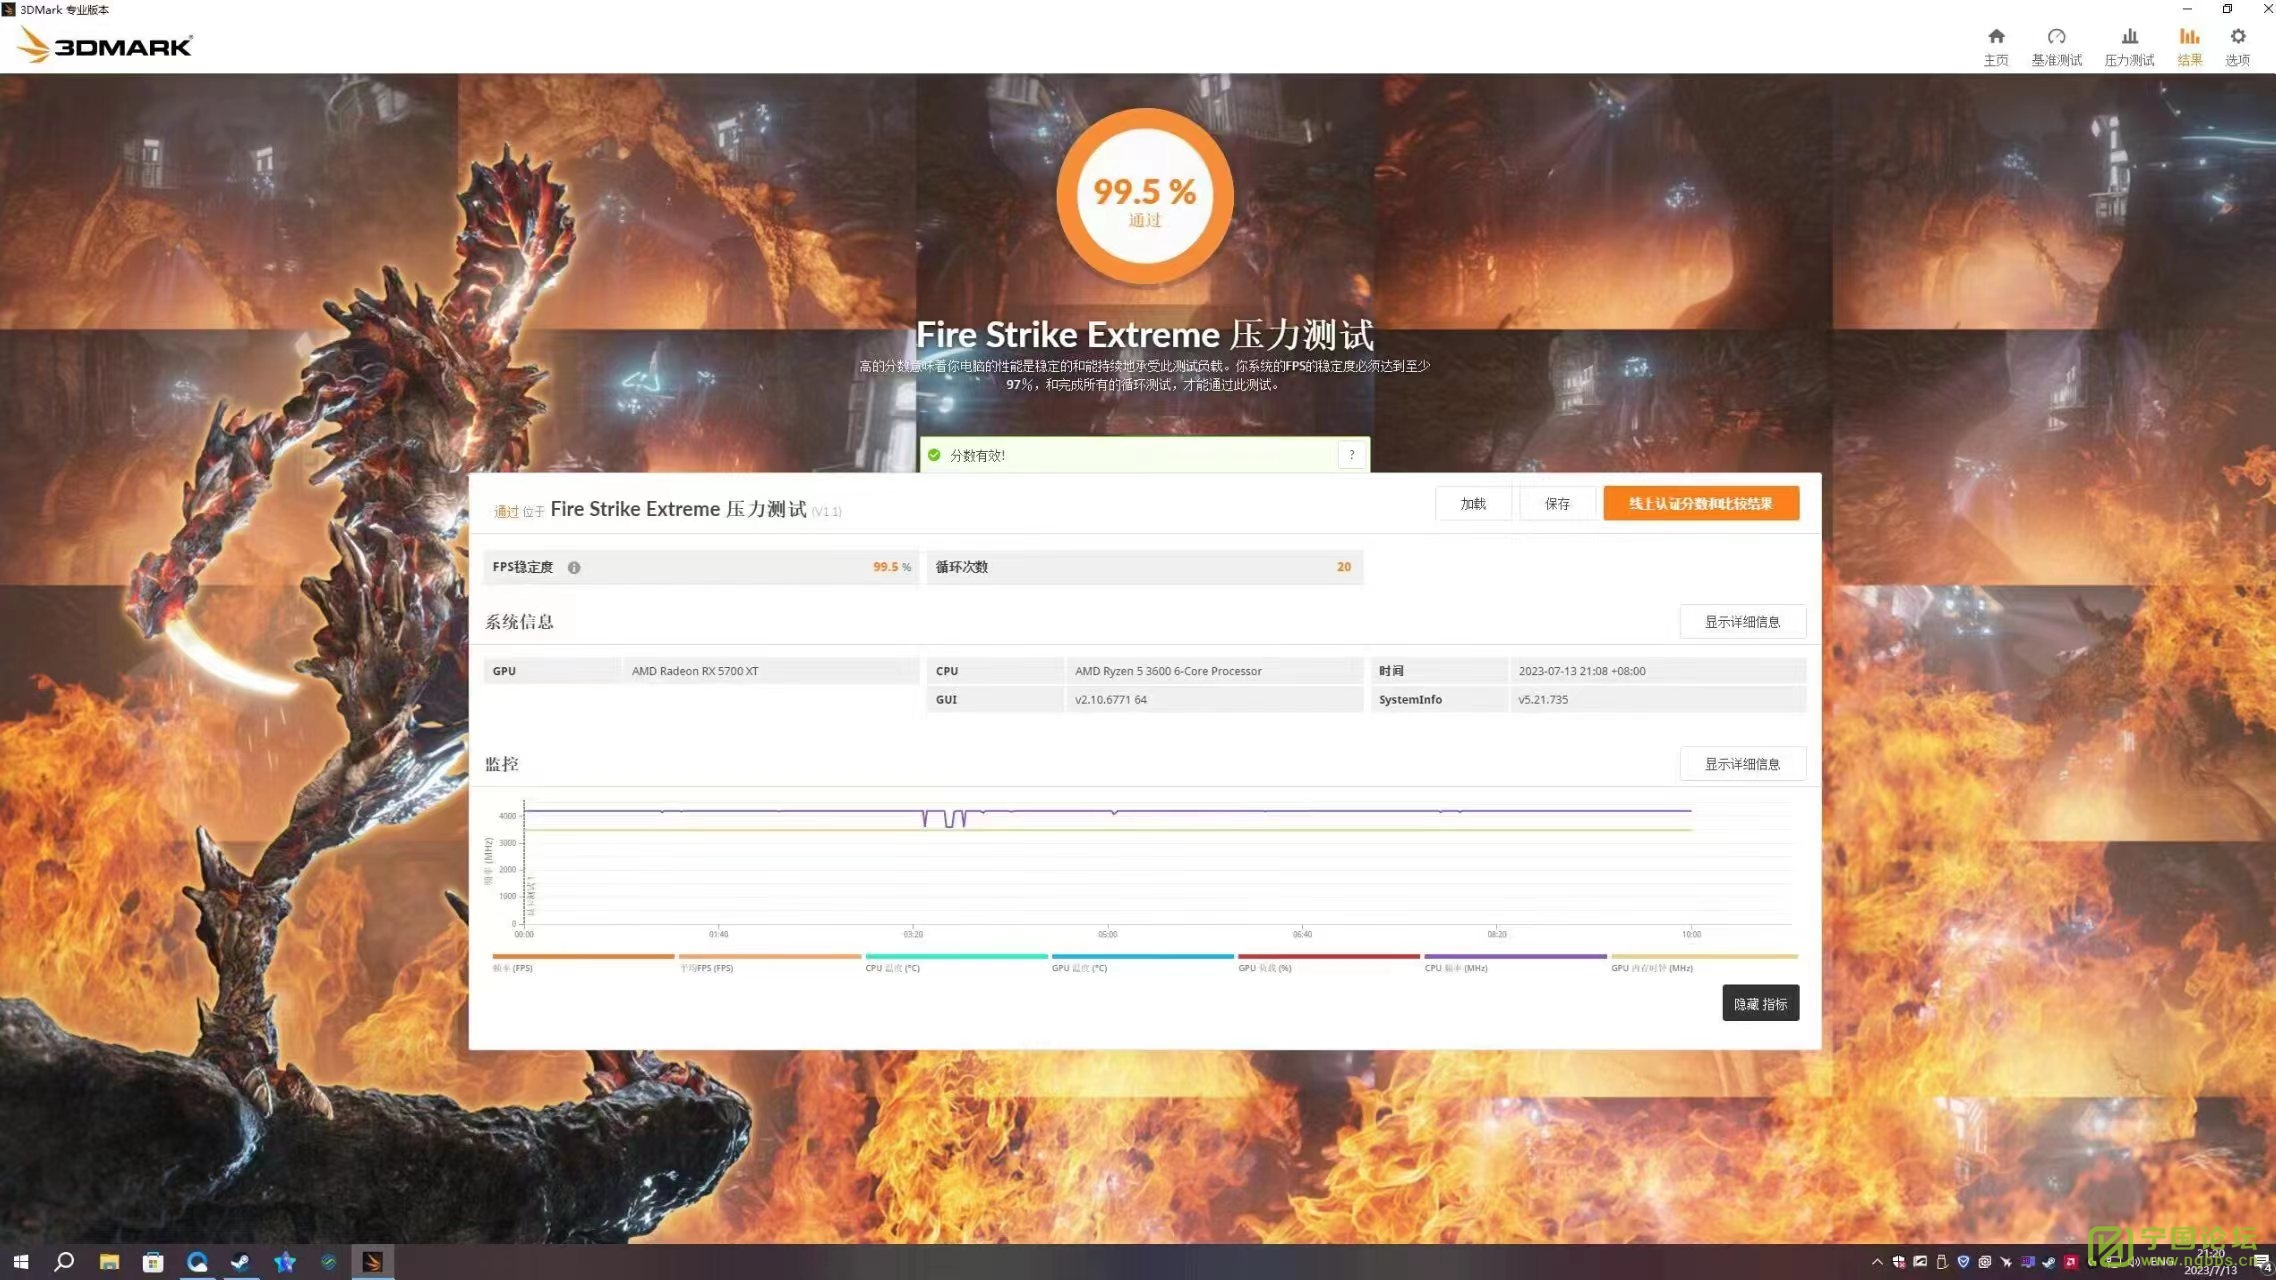The image size is (2276, 1280).
Task: Click the teal round app taskbar icon
Action: click(x=329, y=1262)
